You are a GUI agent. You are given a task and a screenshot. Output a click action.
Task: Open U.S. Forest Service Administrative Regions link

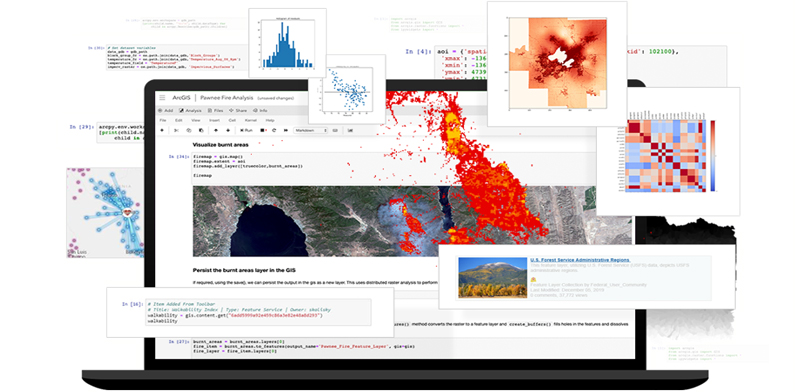(x=580, y=260)
